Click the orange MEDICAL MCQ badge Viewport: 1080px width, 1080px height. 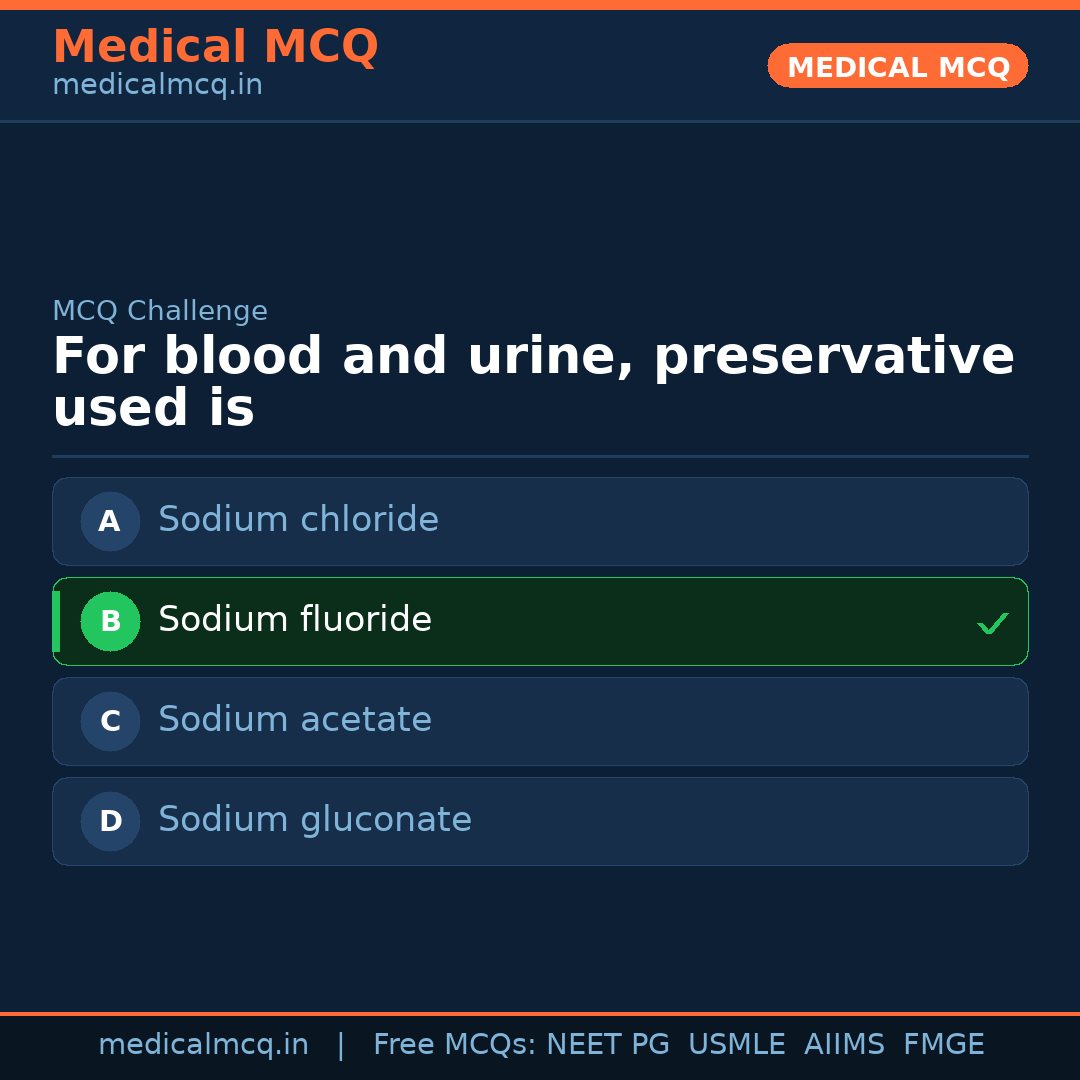pos(897,67)
